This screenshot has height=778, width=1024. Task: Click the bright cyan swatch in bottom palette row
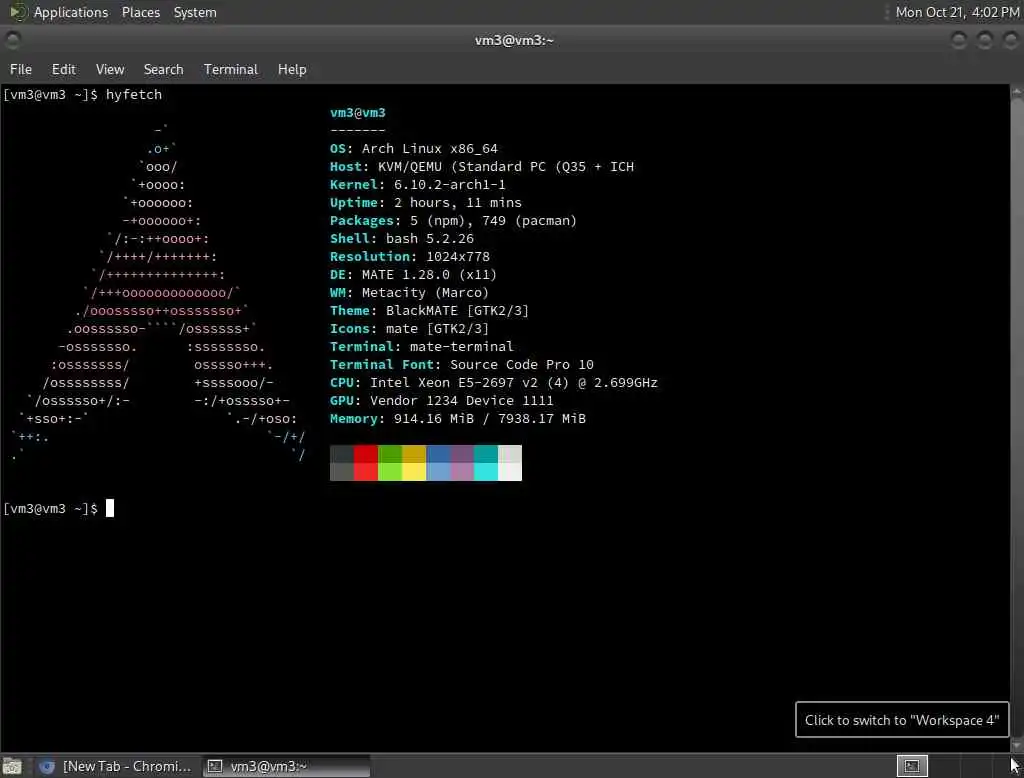click(x=486, y=472)
